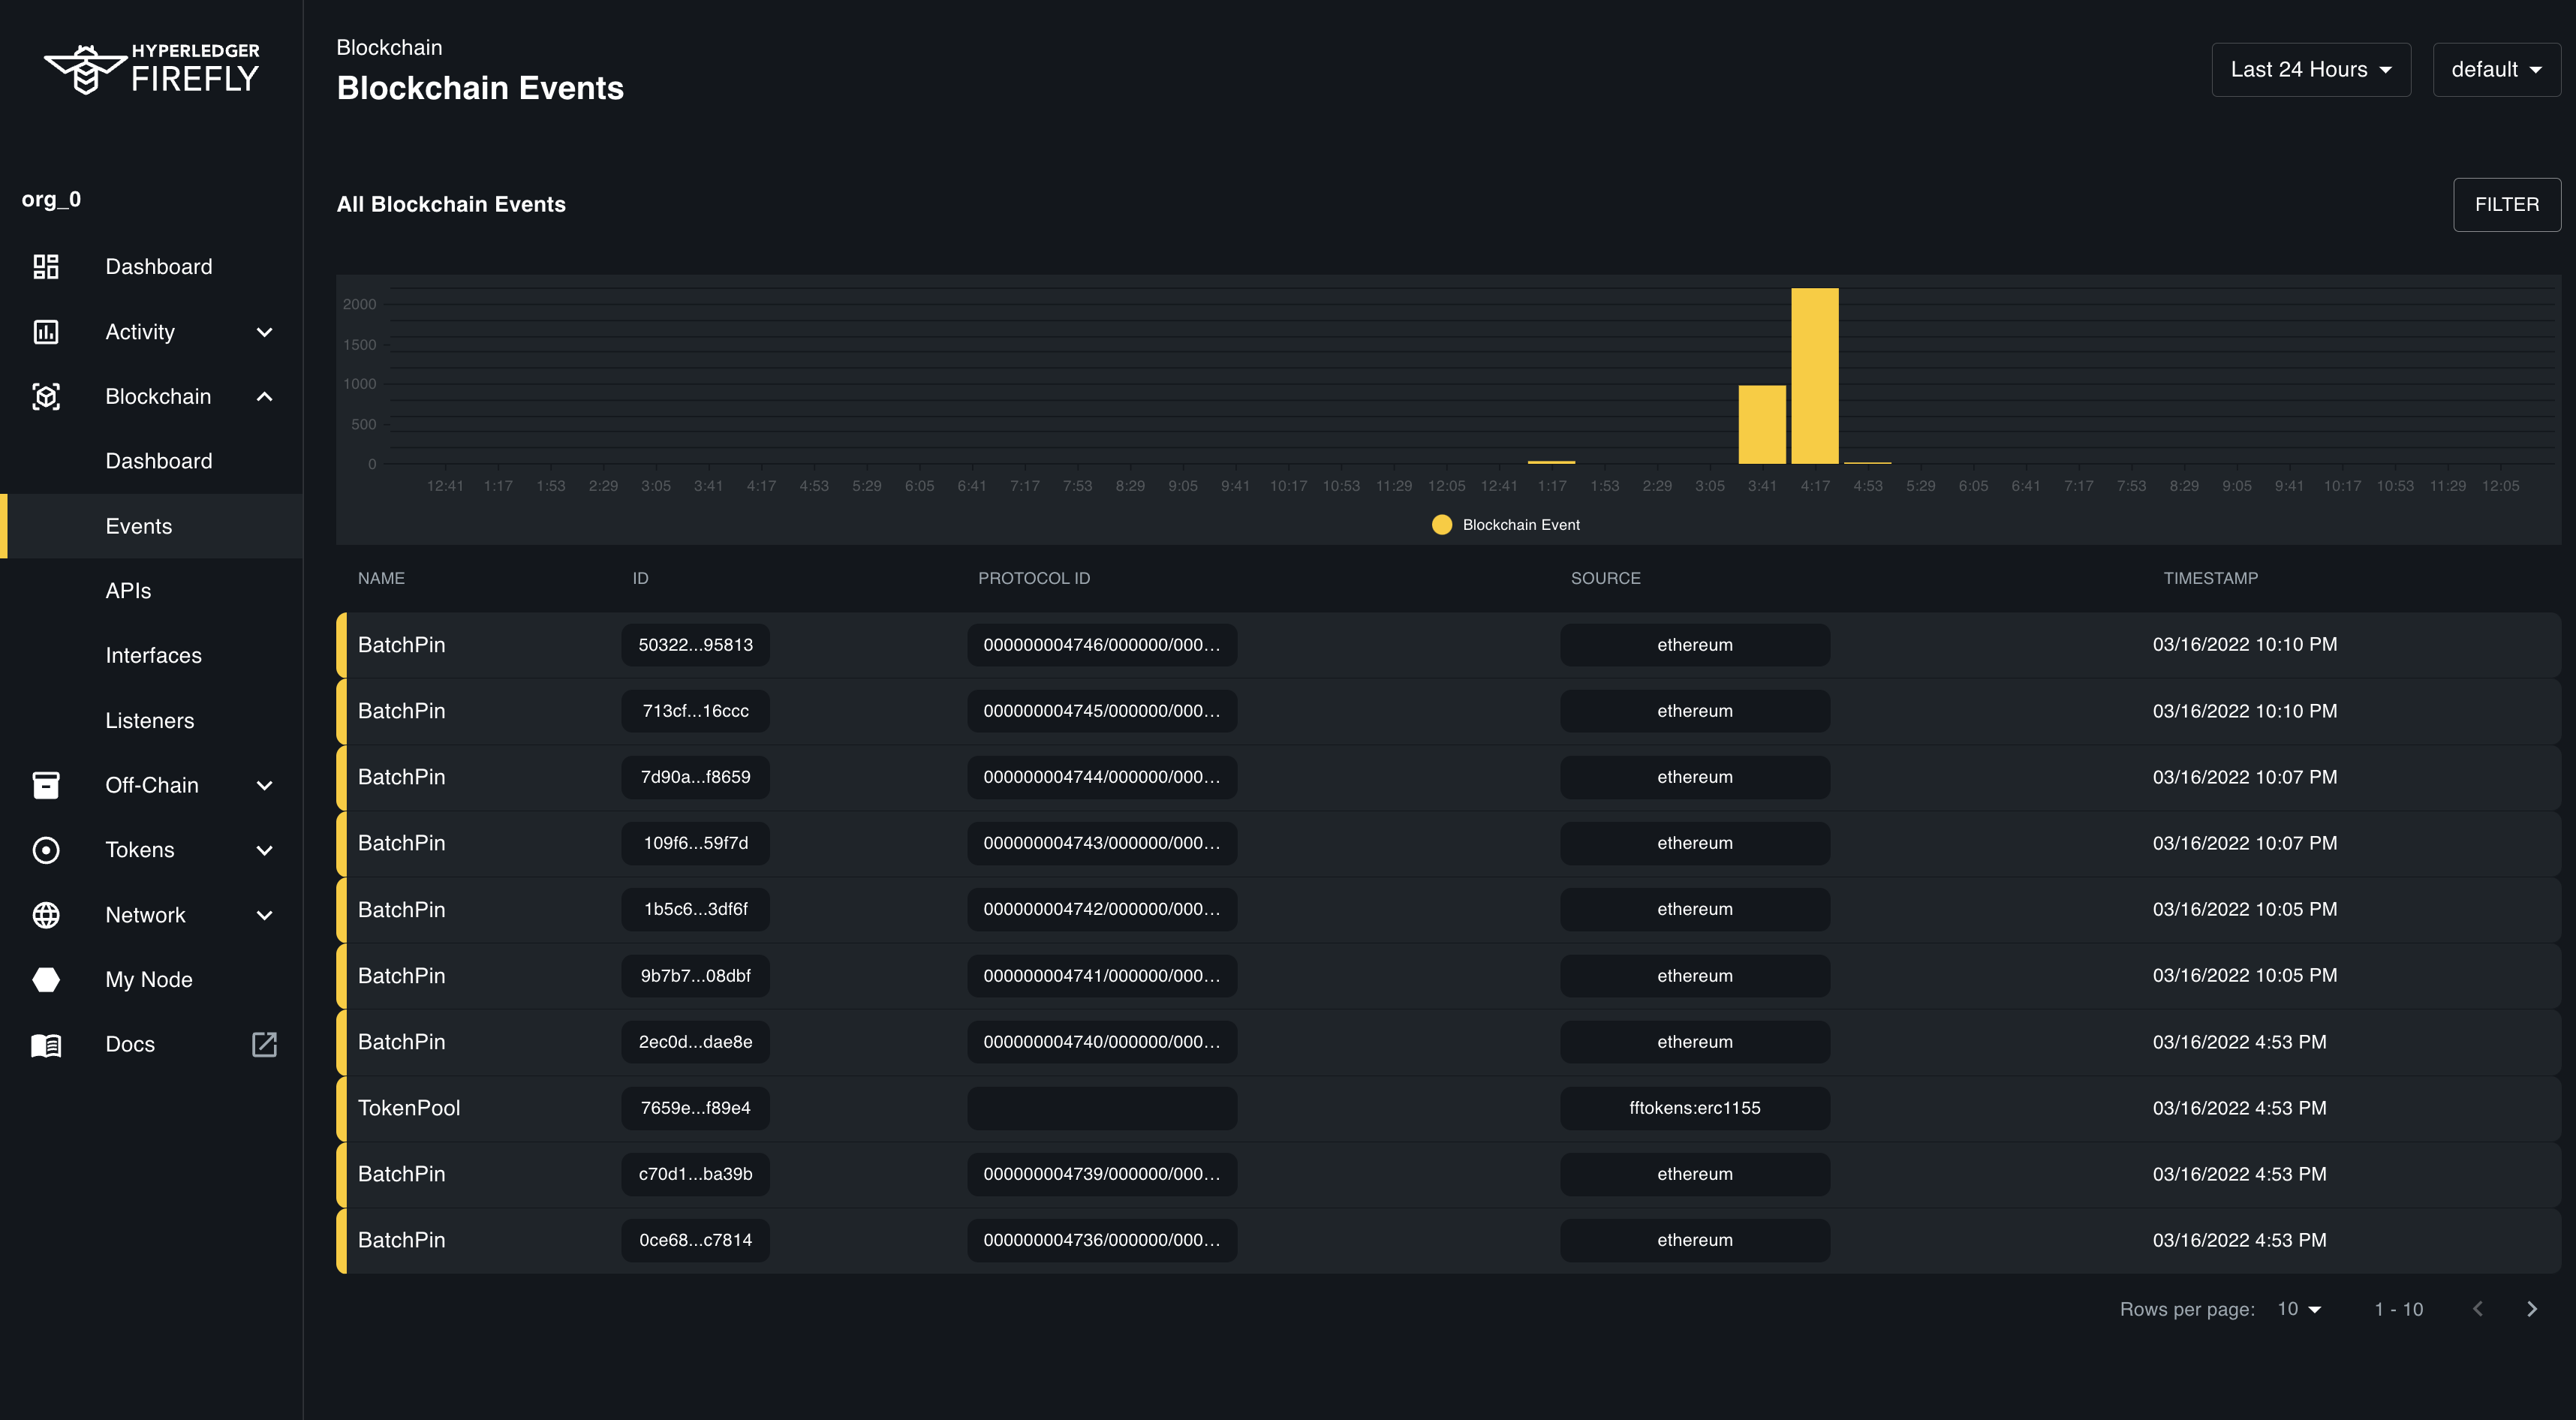Switch to the APIs section

pyautogui.click(x=128, y=590)
